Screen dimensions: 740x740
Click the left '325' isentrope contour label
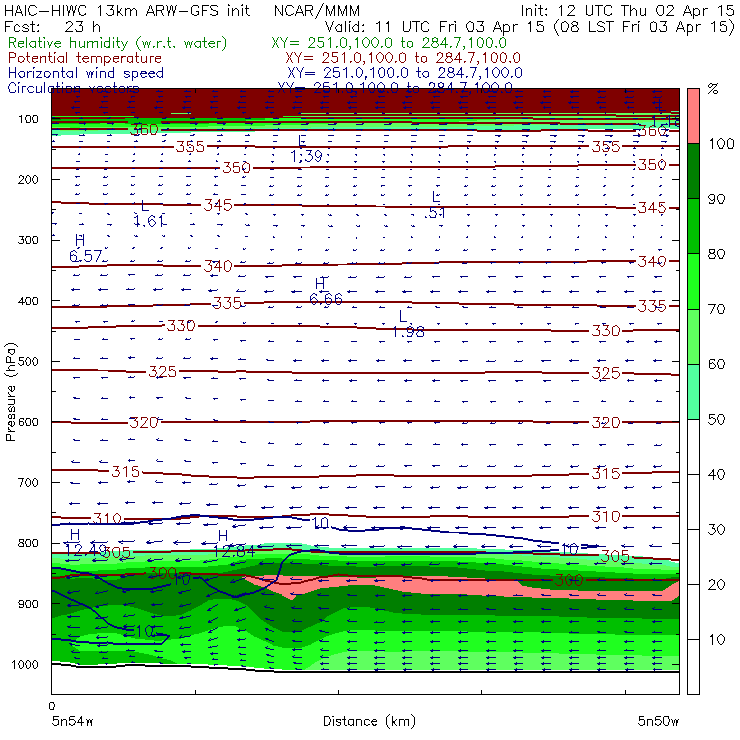tap(162, 372)
